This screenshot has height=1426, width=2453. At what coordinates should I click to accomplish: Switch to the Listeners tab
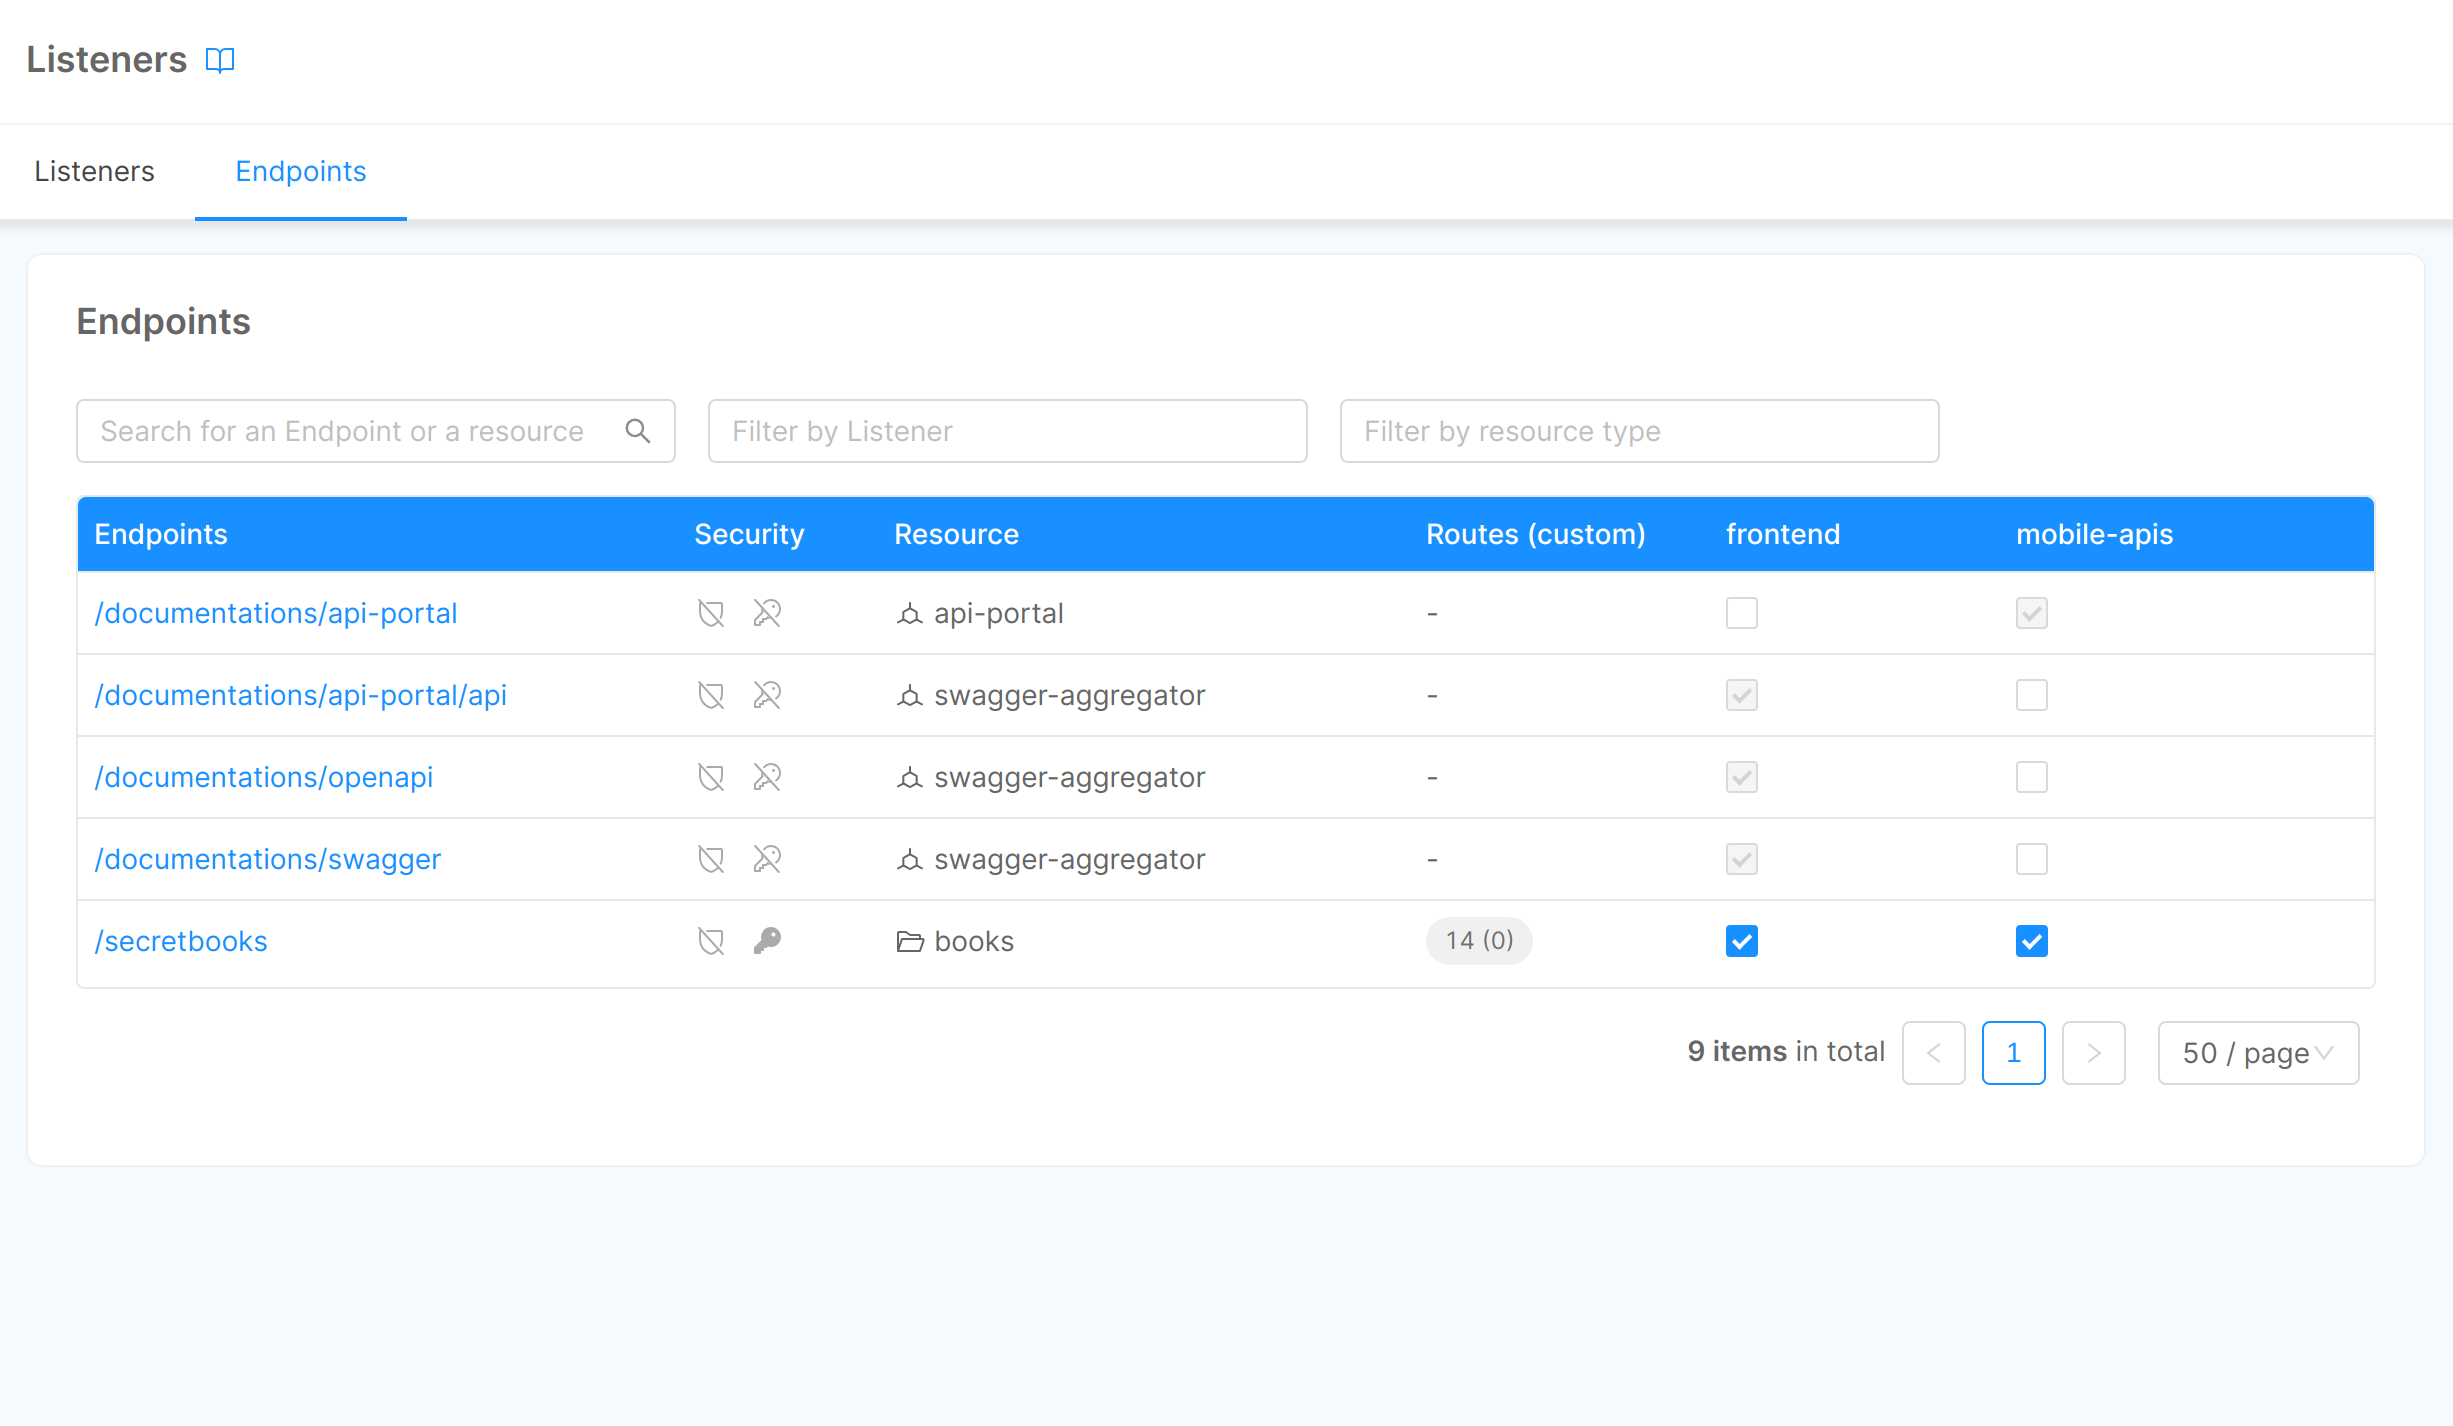(94, 171)
